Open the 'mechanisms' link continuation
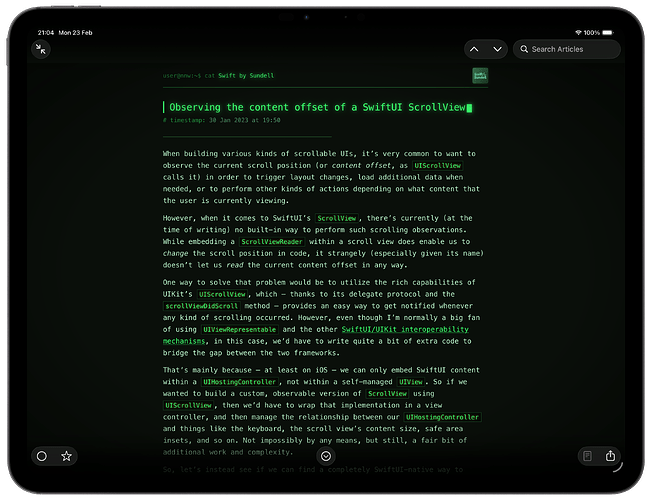The width and height of the screenshot is (652, 500). click(184, 341)
